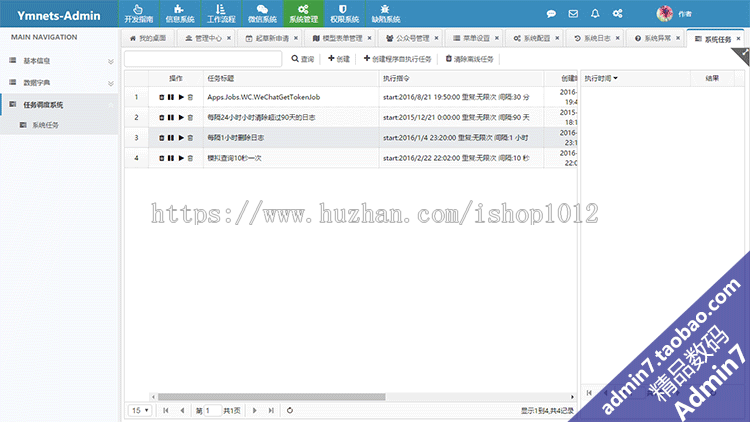The width and height of the screenshot is (750, 422).
Task: Click the page number input field
Action: pos(212,411)
